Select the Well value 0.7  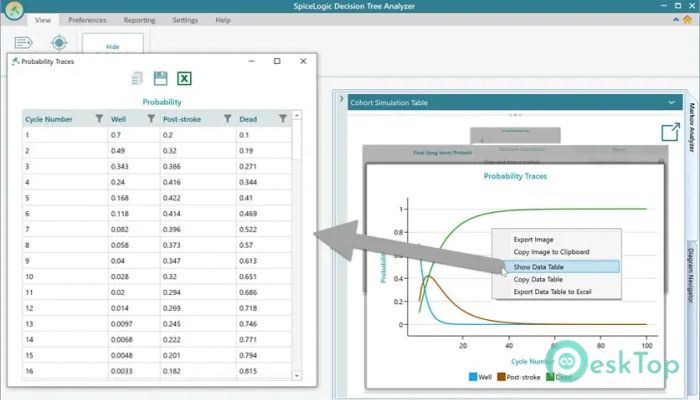tap(116, 135)
